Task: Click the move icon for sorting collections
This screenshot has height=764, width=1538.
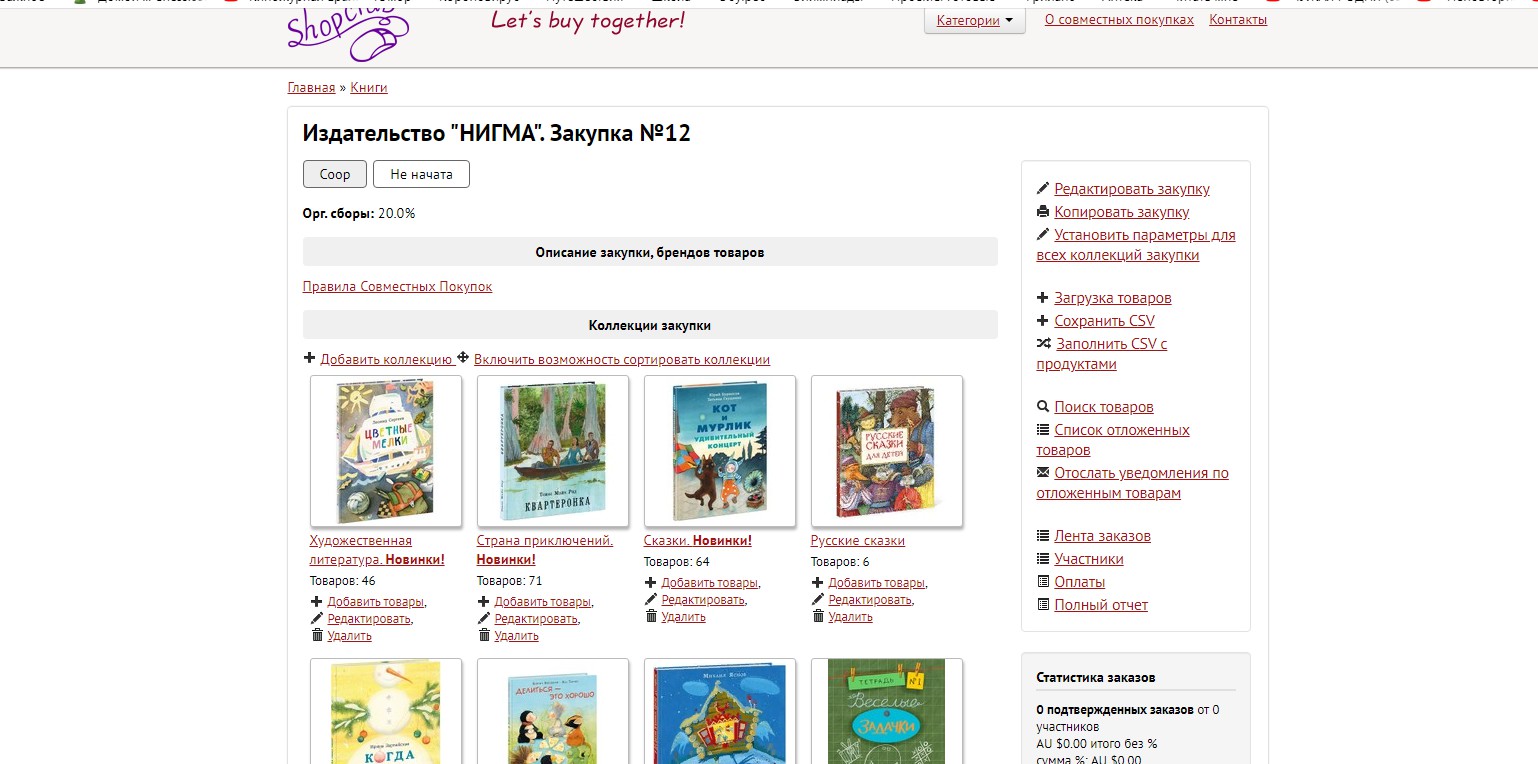Action: (x=463, y=358)
